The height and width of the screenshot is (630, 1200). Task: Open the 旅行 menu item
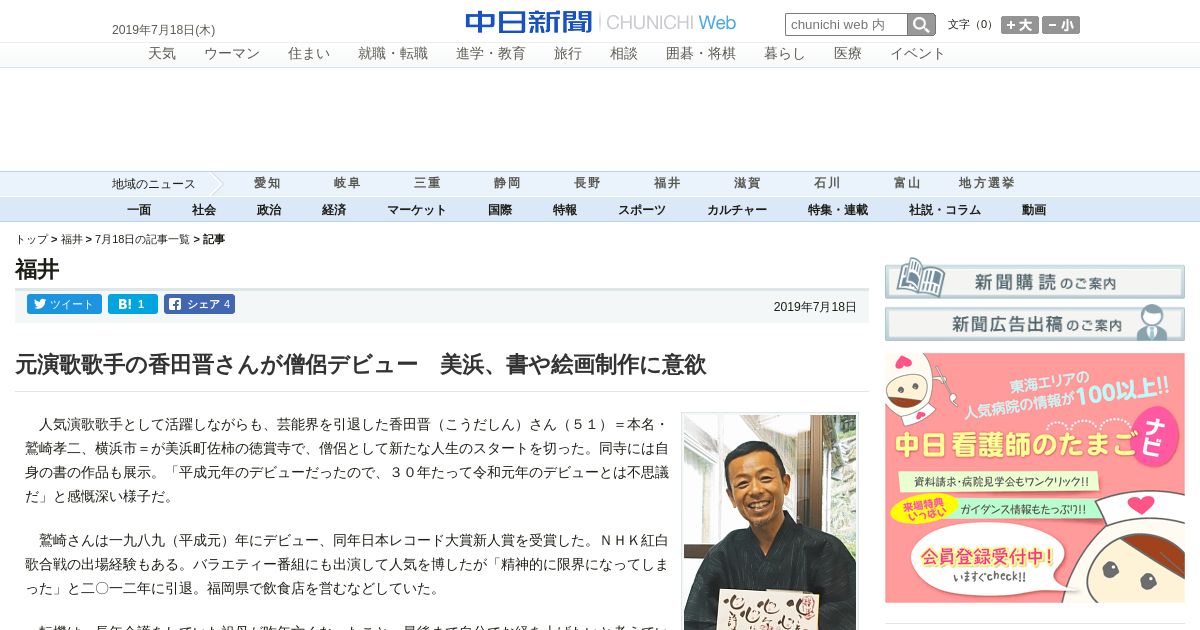click(568, 54)
